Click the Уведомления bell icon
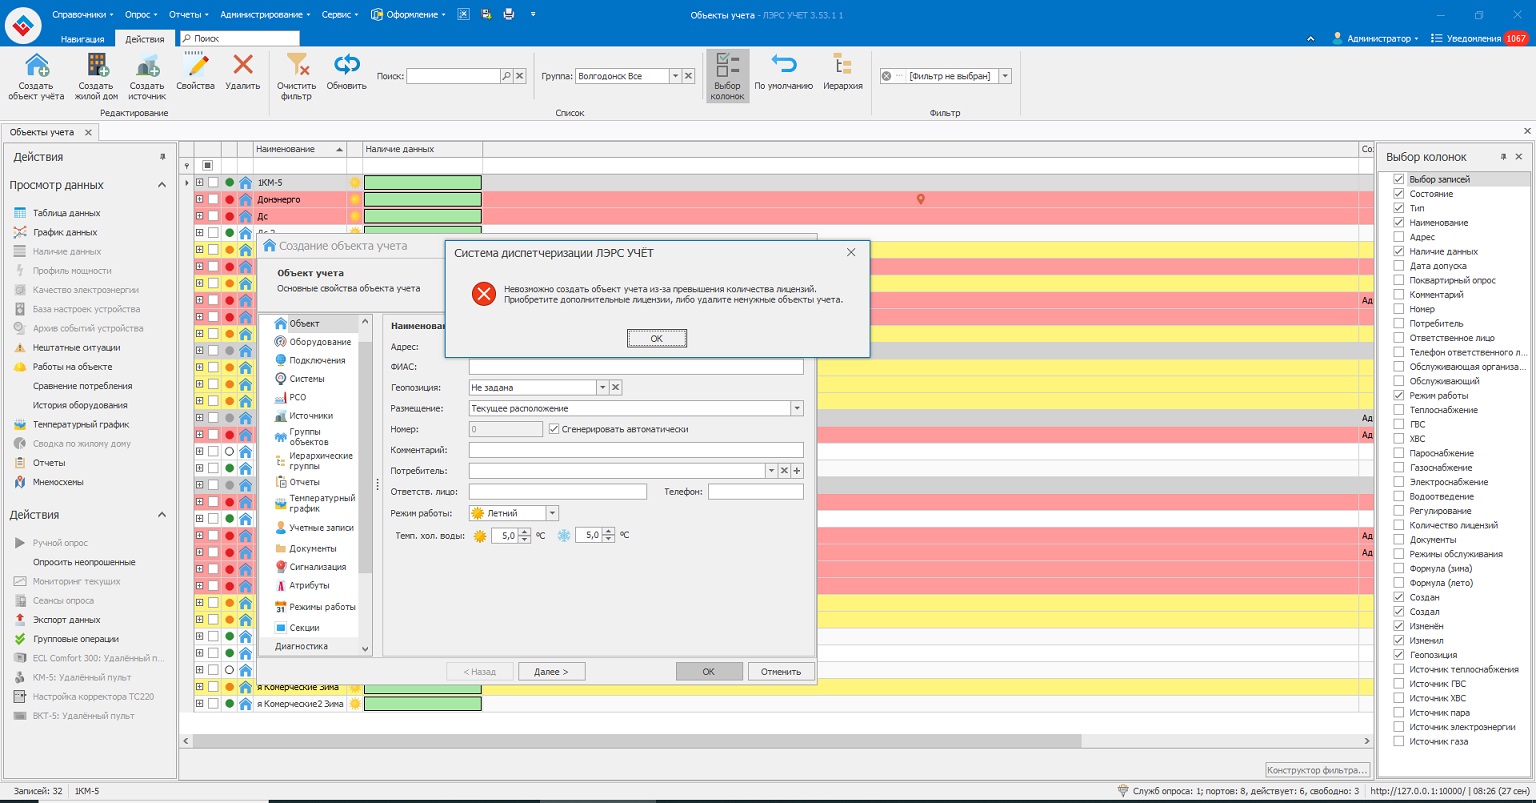 click(x=1437, y=38)
